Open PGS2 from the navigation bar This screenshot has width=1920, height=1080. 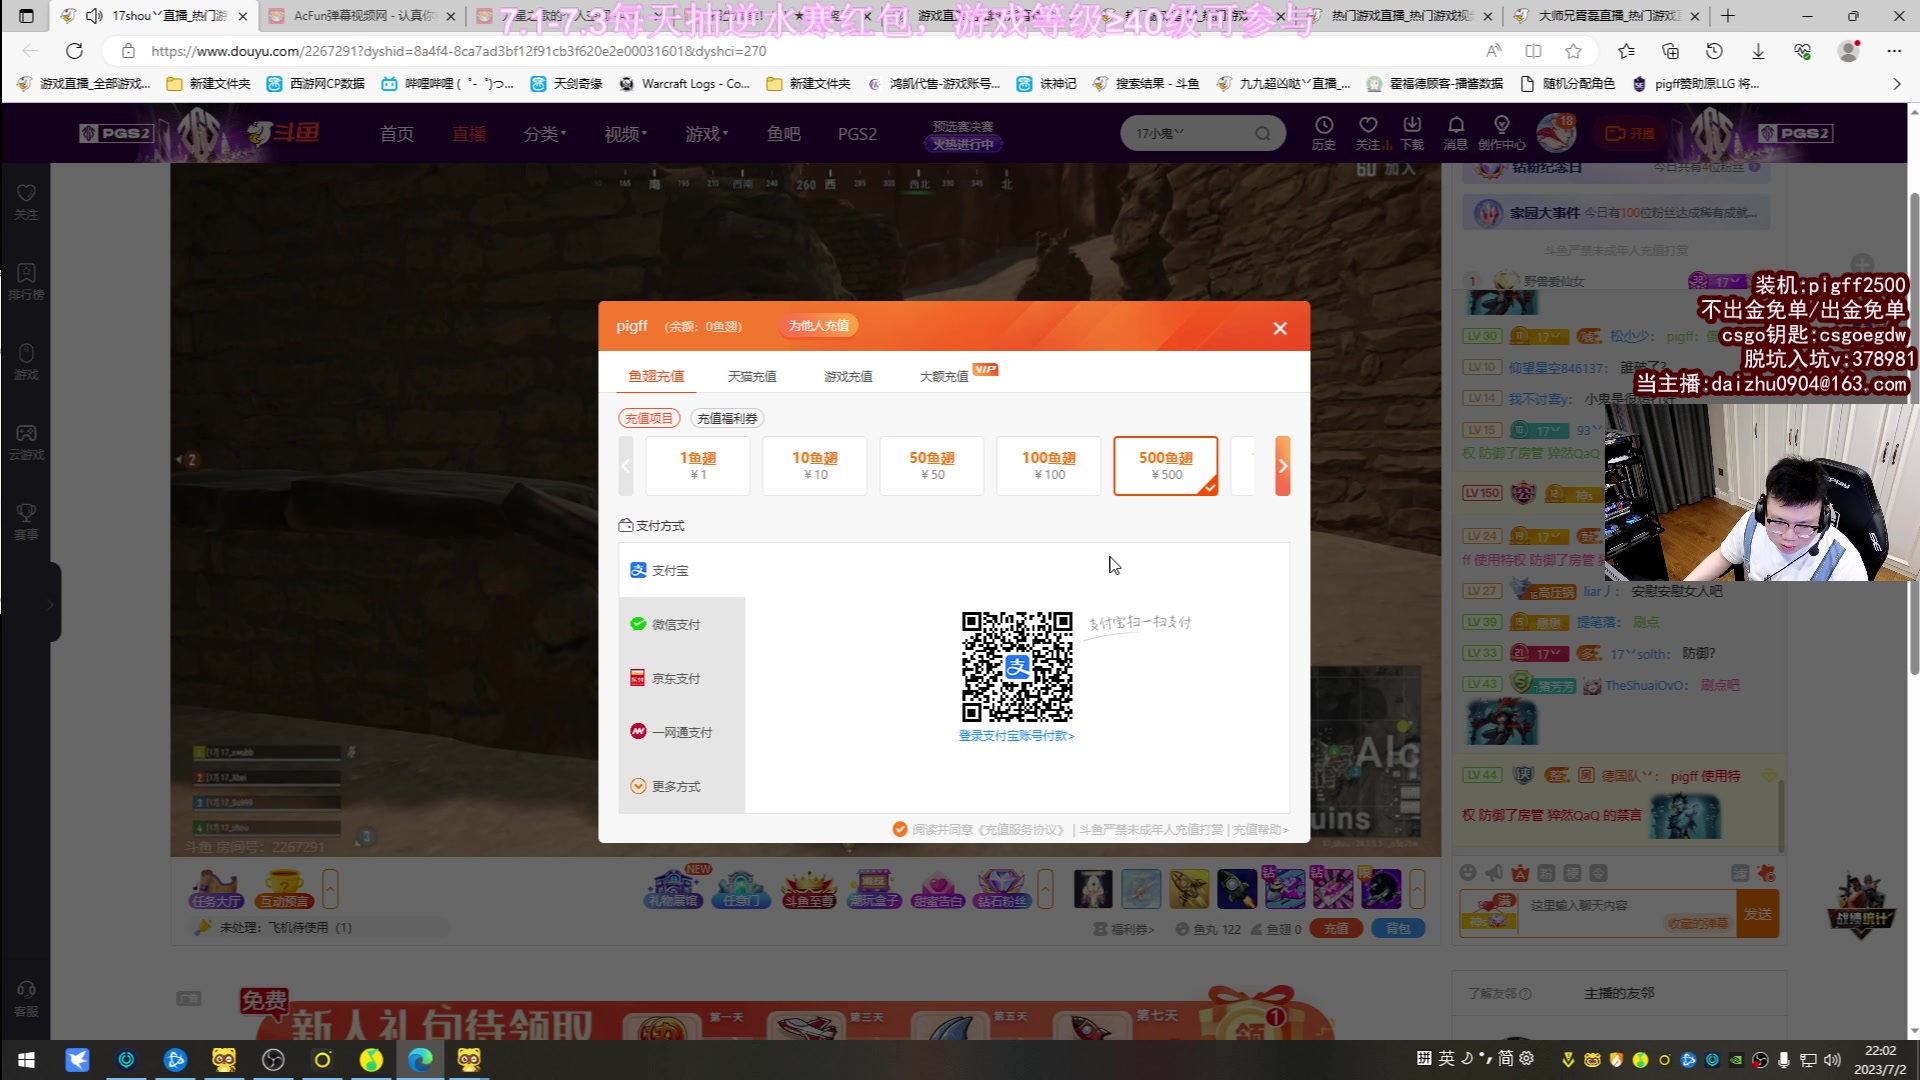point(857,133)
